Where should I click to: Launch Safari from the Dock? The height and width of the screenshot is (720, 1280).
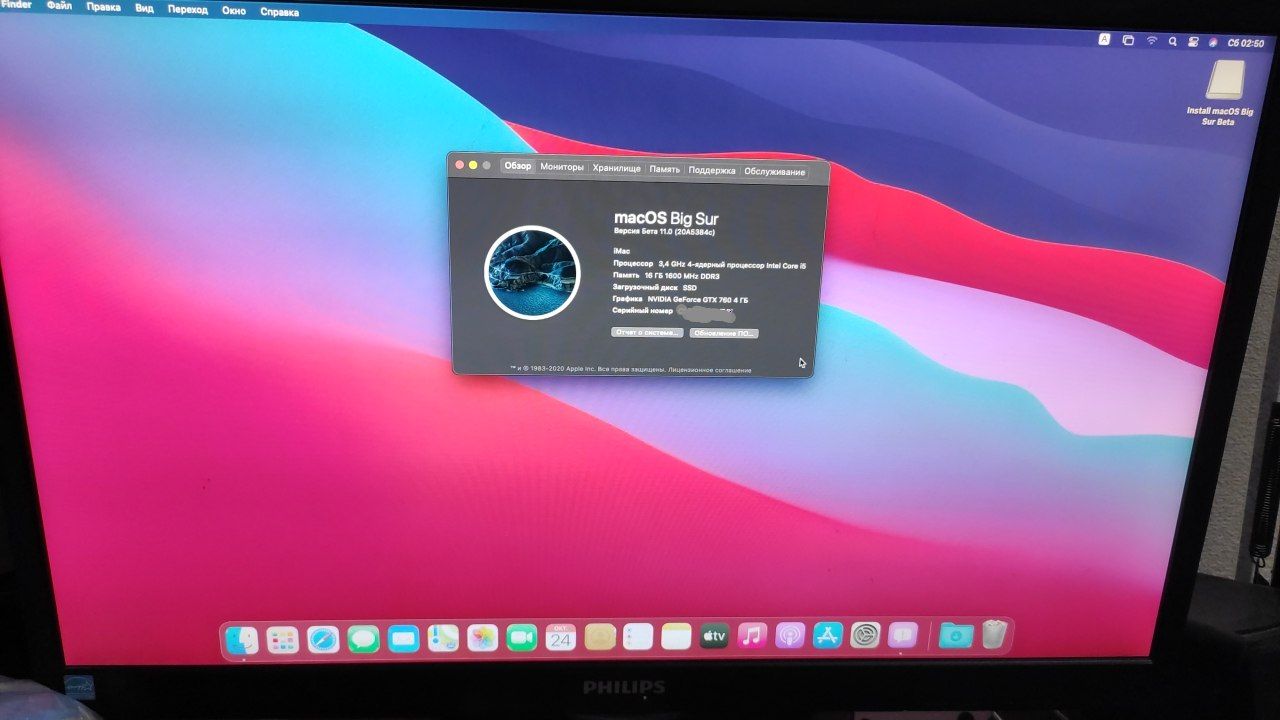pos(323,639)
